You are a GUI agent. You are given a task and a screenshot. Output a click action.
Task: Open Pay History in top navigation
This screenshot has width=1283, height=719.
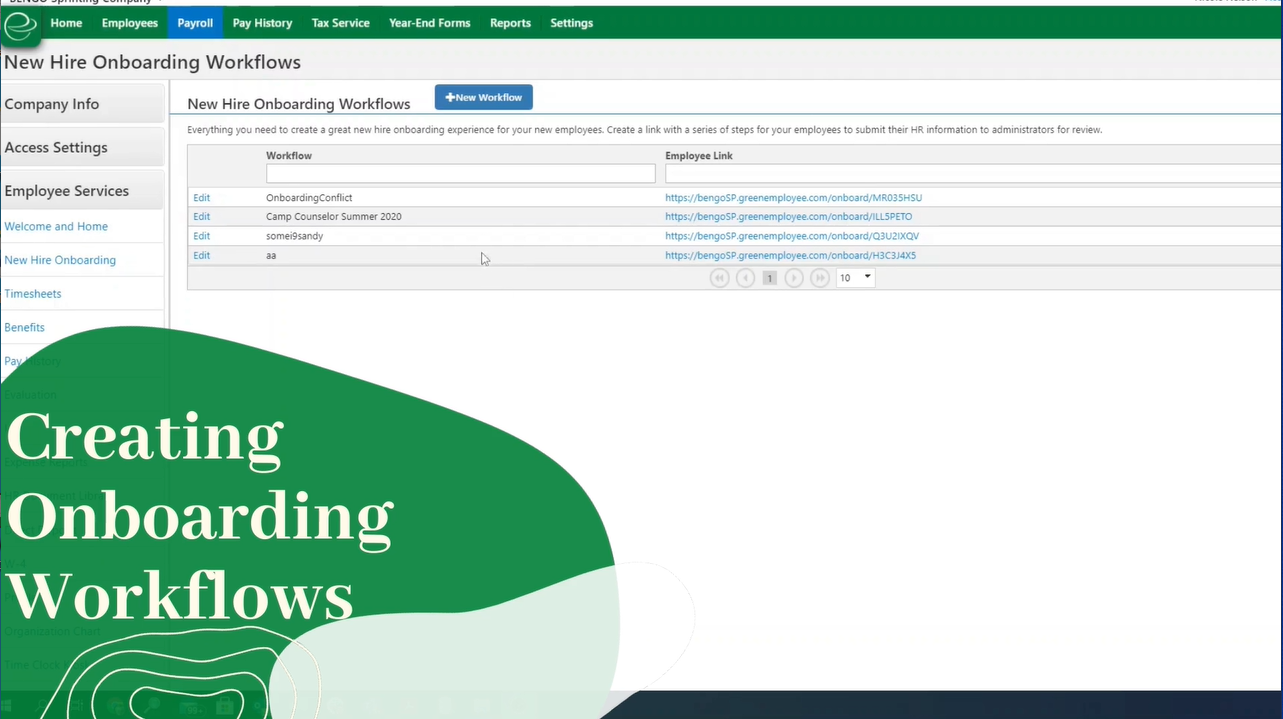pyautogui.click(x=262, y=23)
